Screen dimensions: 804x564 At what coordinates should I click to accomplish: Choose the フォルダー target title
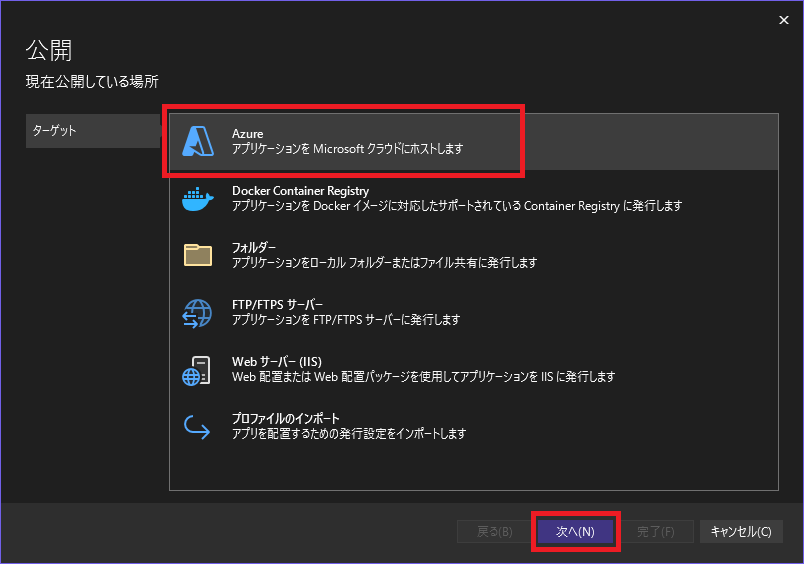[x=254, y=248]
